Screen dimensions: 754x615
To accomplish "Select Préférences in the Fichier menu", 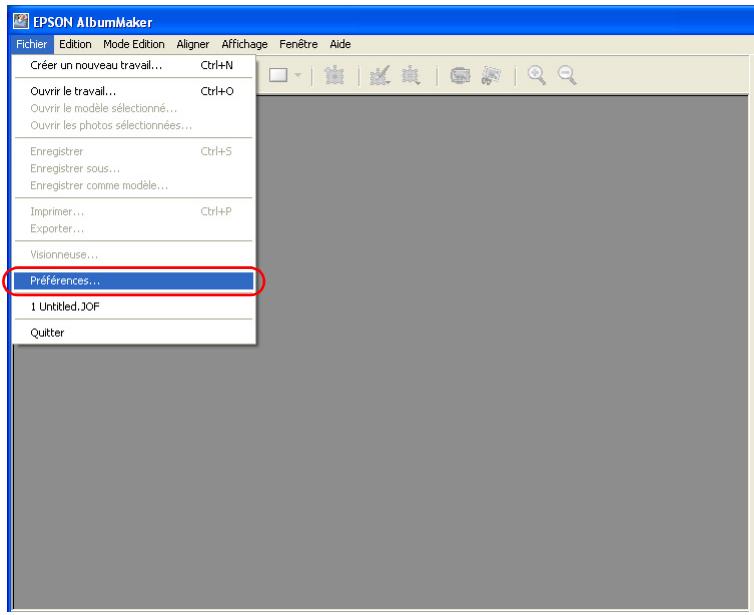I will tap(134, 281).
